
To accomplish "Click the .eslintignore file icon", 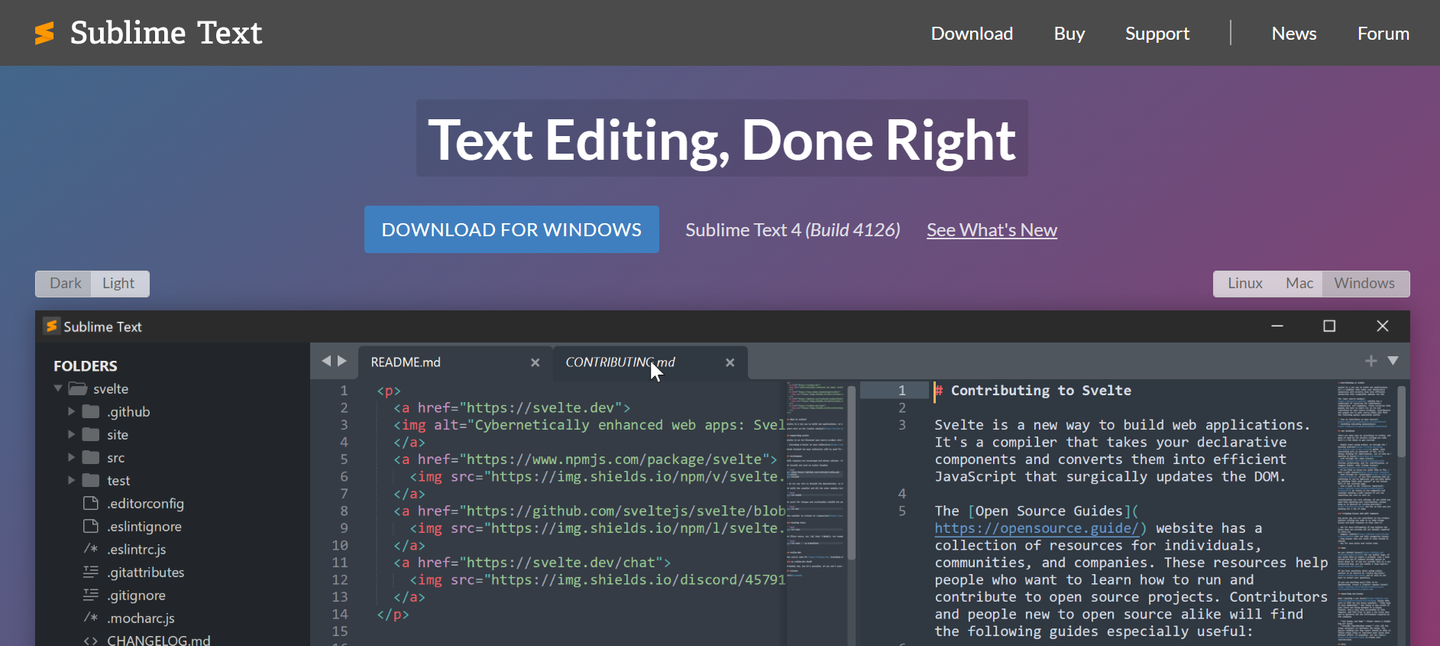I will coord(91,526).
